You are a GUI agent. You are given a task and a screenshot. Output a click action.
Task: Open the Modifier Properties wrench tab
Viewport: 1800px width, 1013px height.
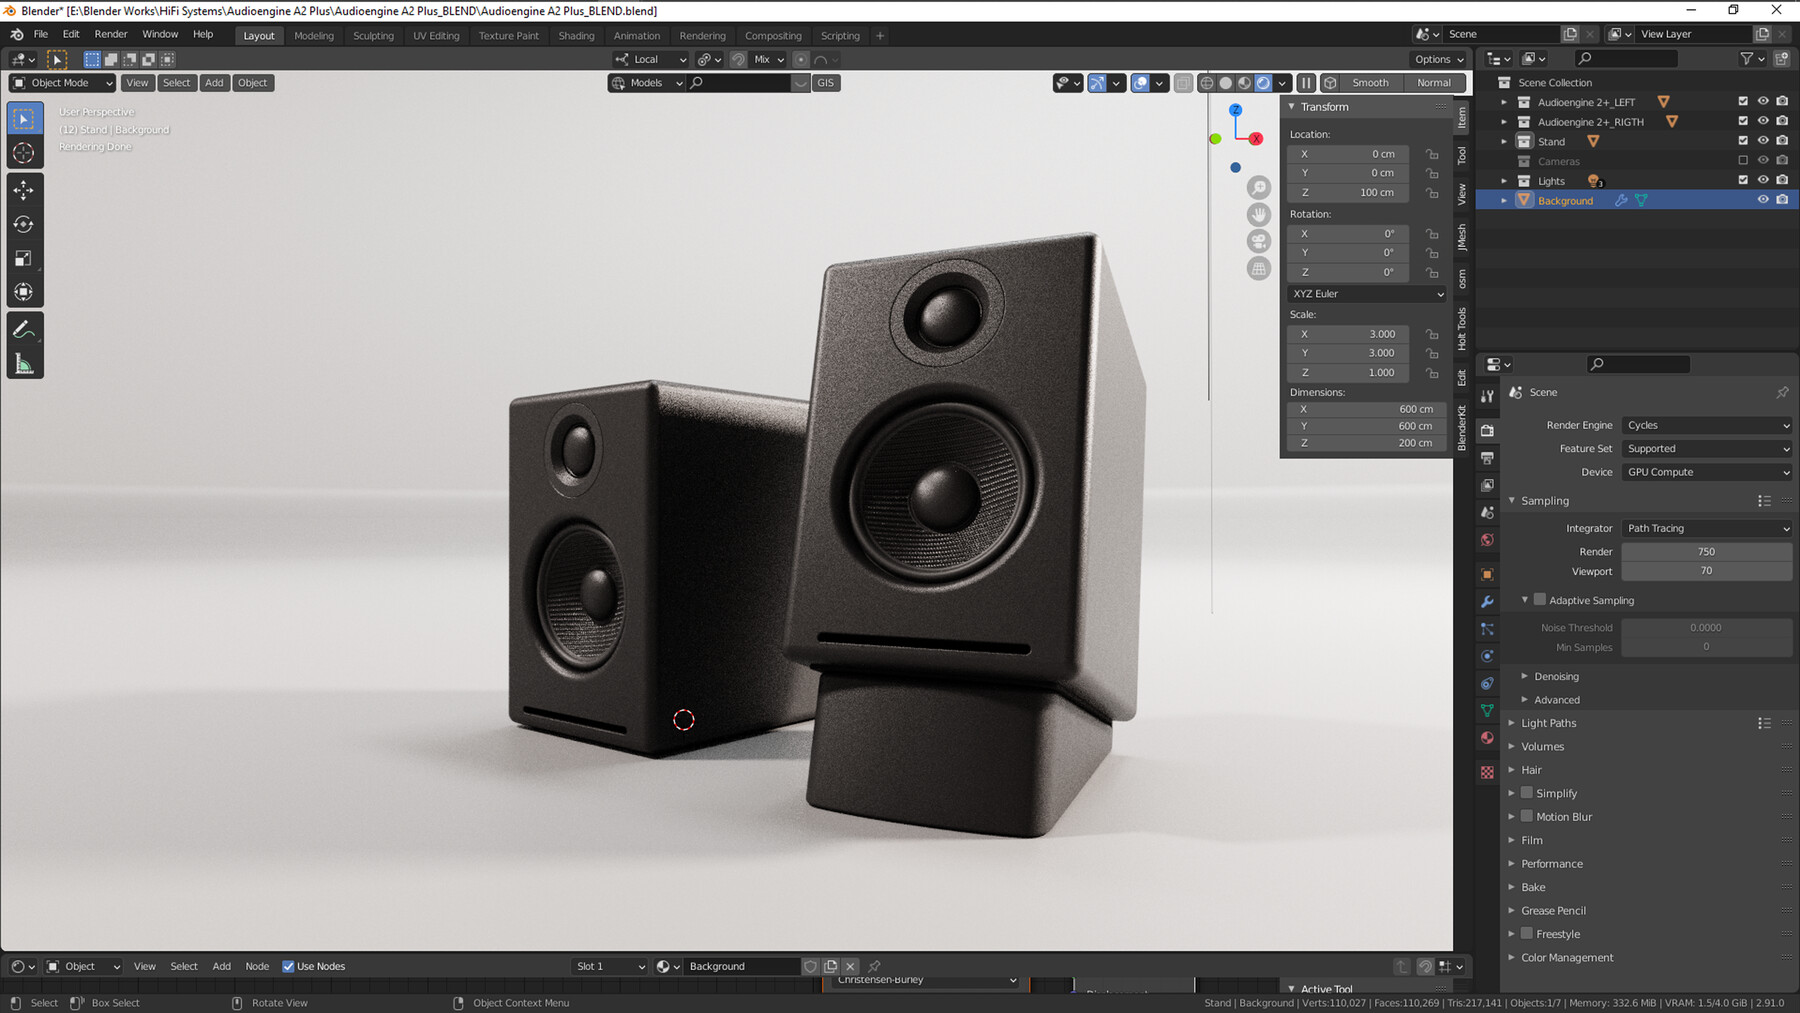(1487, 601)
